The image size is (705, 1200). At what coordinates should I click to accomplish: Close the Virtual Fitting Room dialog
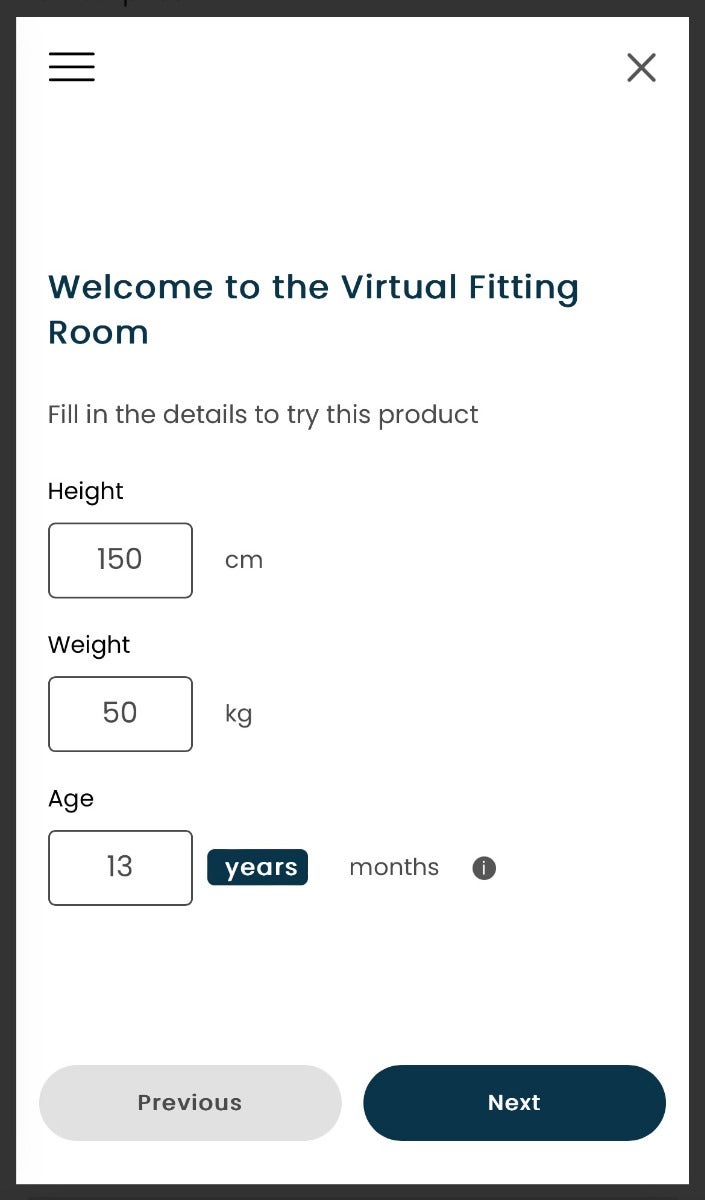[641, 67]
